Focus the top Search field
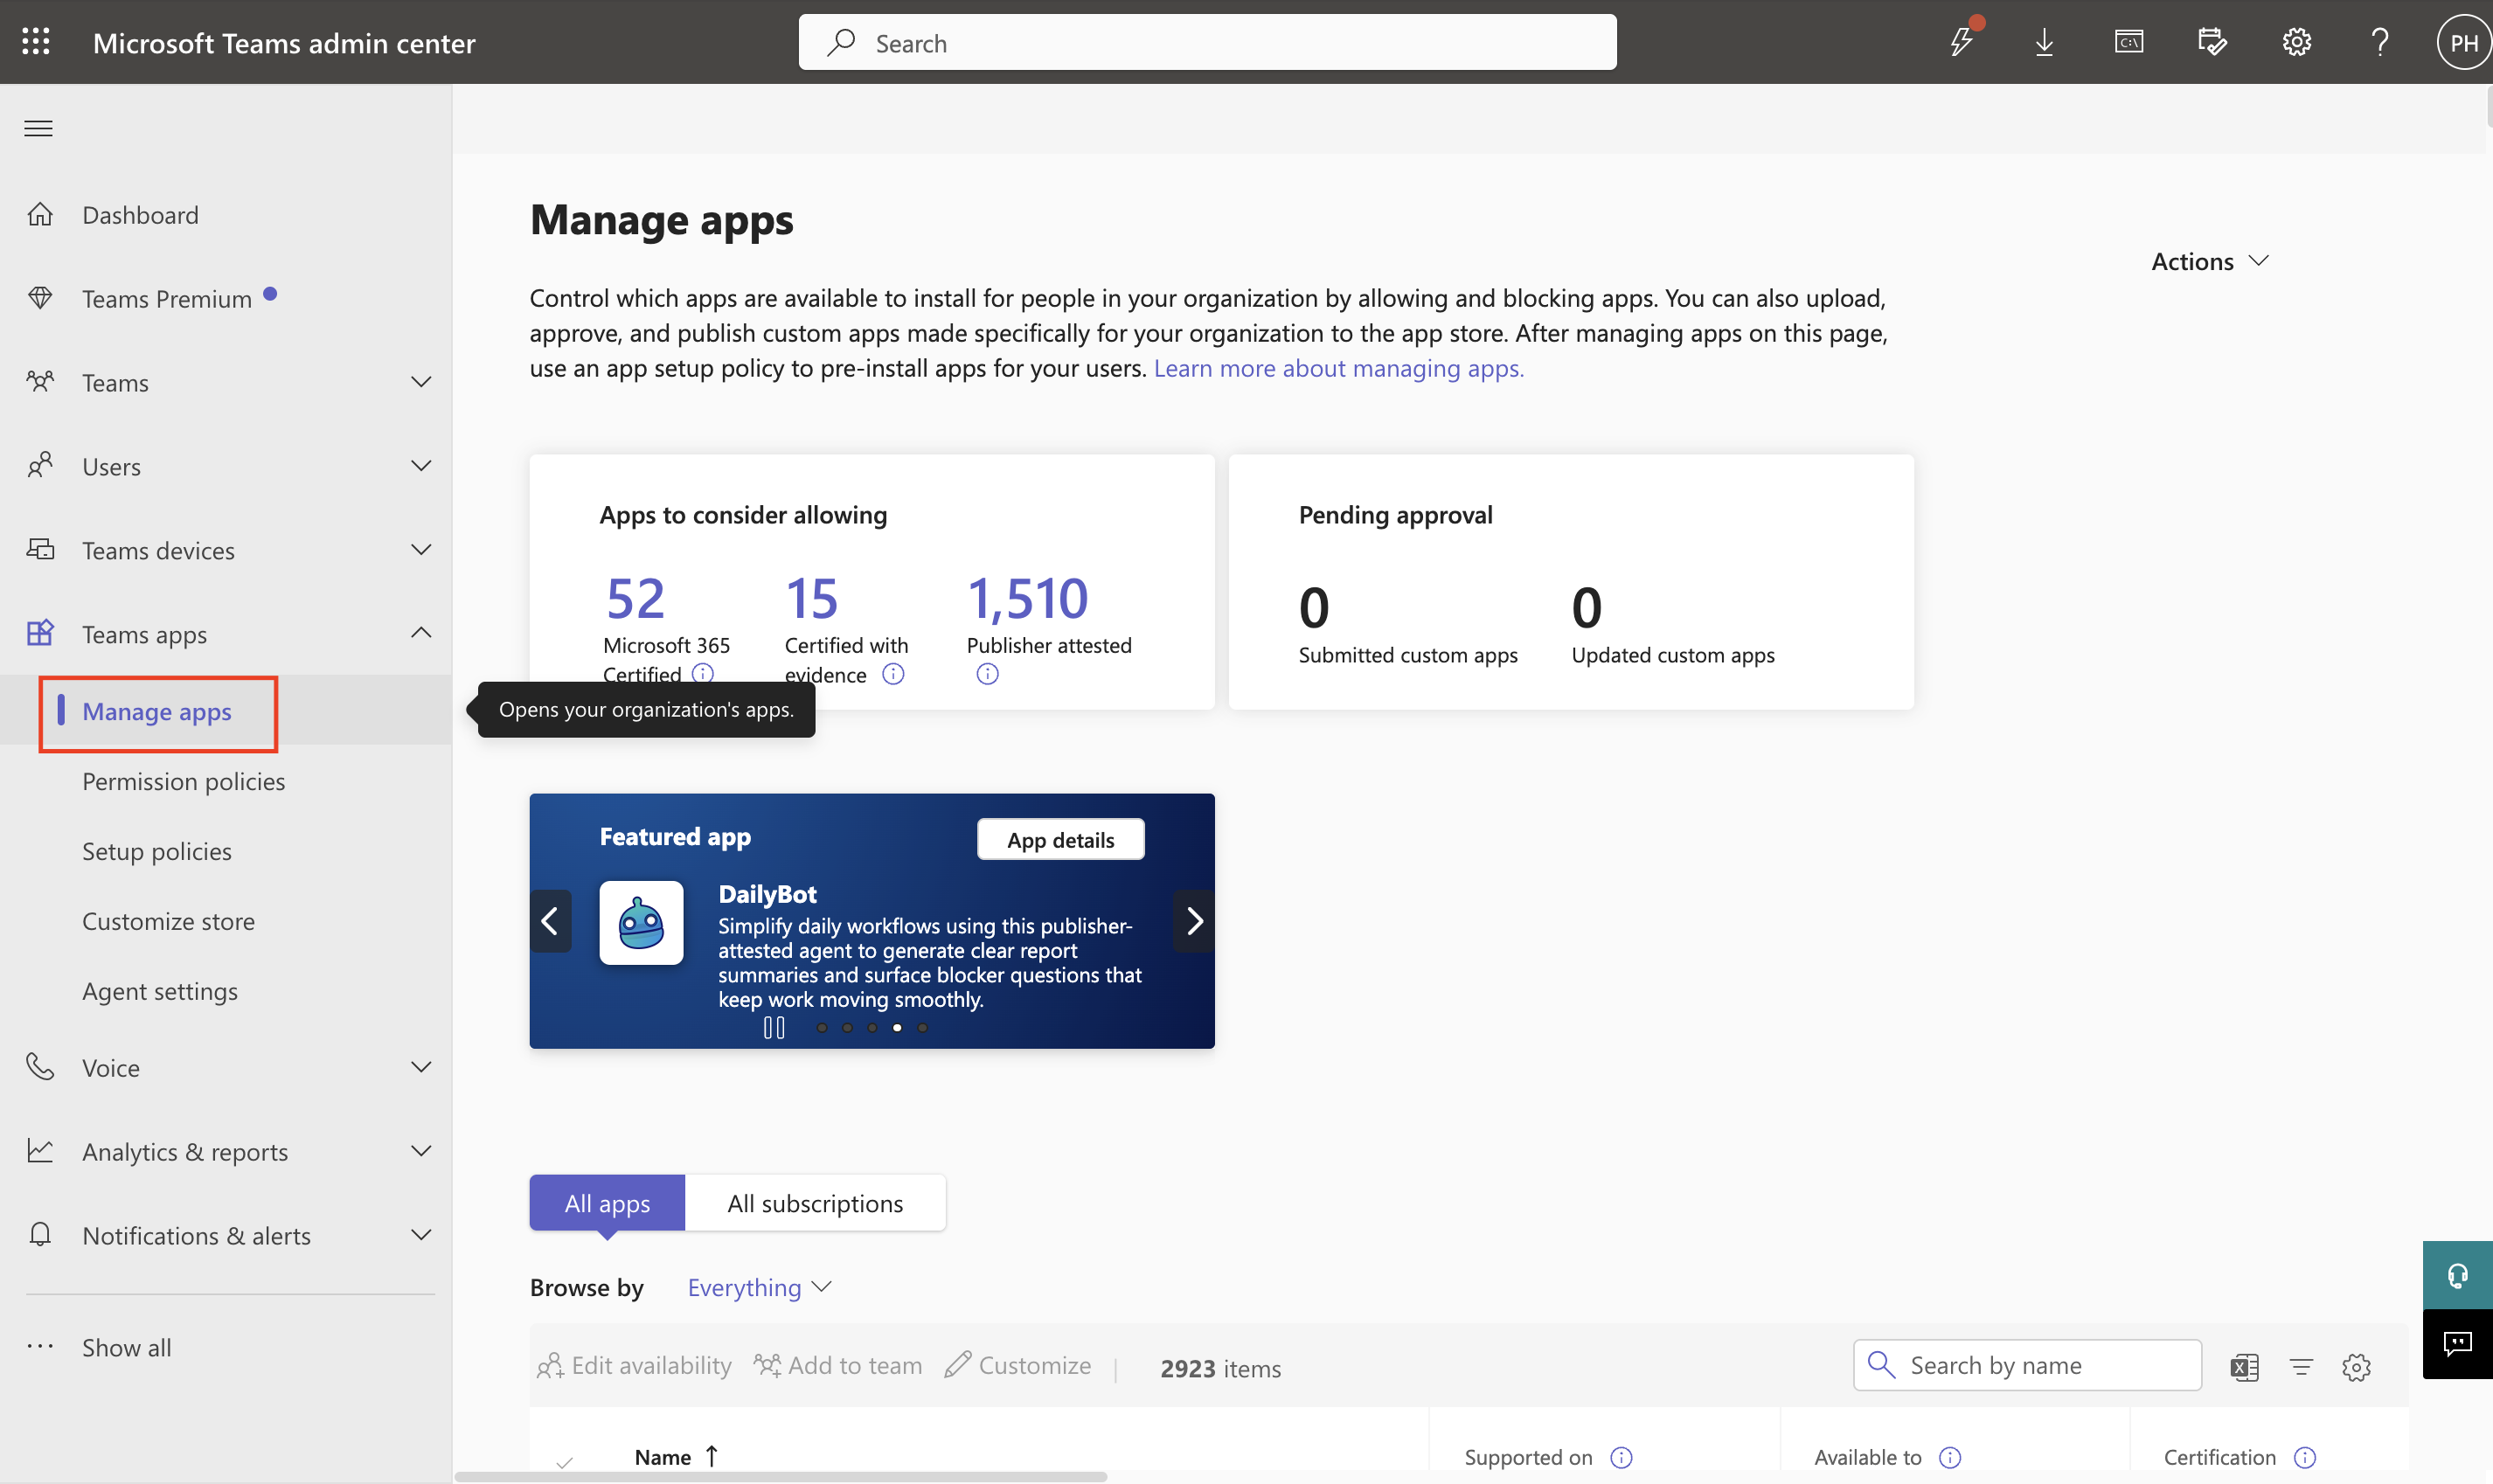 tap(1207, 42)
